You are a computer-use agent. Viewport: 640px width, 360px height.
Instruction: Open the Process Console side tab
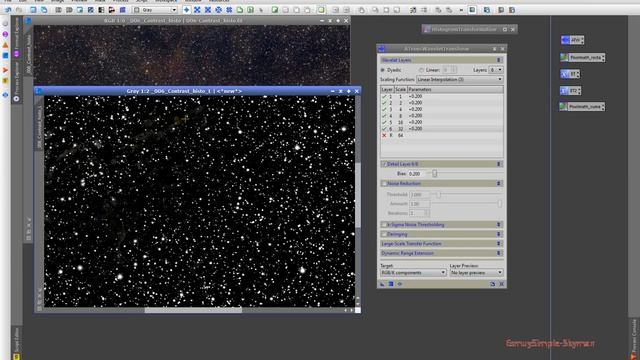click(634, 338)
